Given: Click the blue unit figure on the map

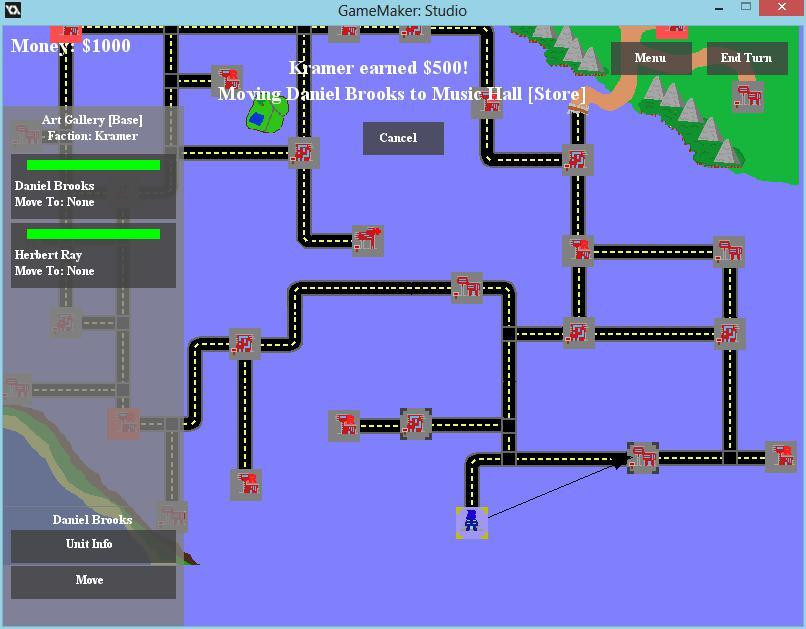Looking at the screenshot, I should 471,523.
